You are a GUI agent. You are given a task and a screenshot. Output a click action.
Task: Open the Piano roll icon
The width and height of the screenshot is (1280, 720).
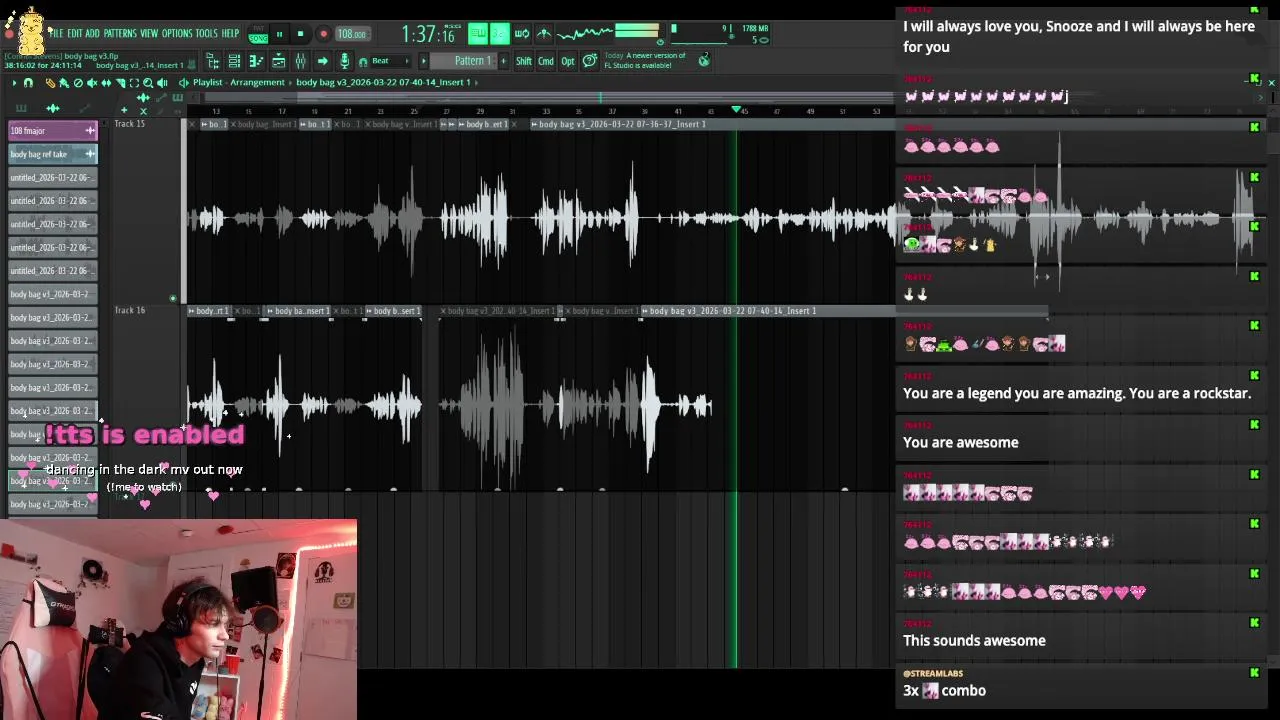pos(256,61)
